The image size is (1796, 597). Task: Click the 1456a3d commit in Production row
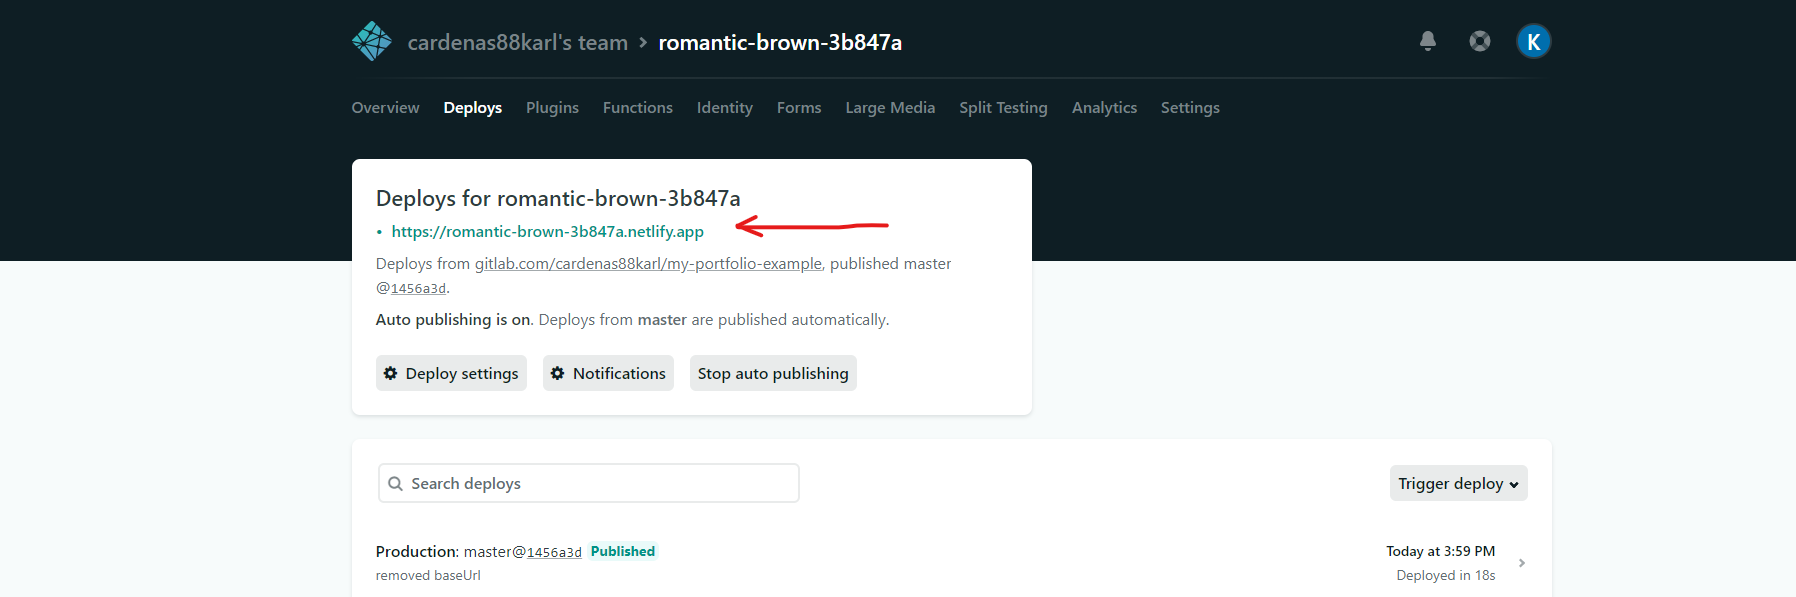(x=554, y=552)
